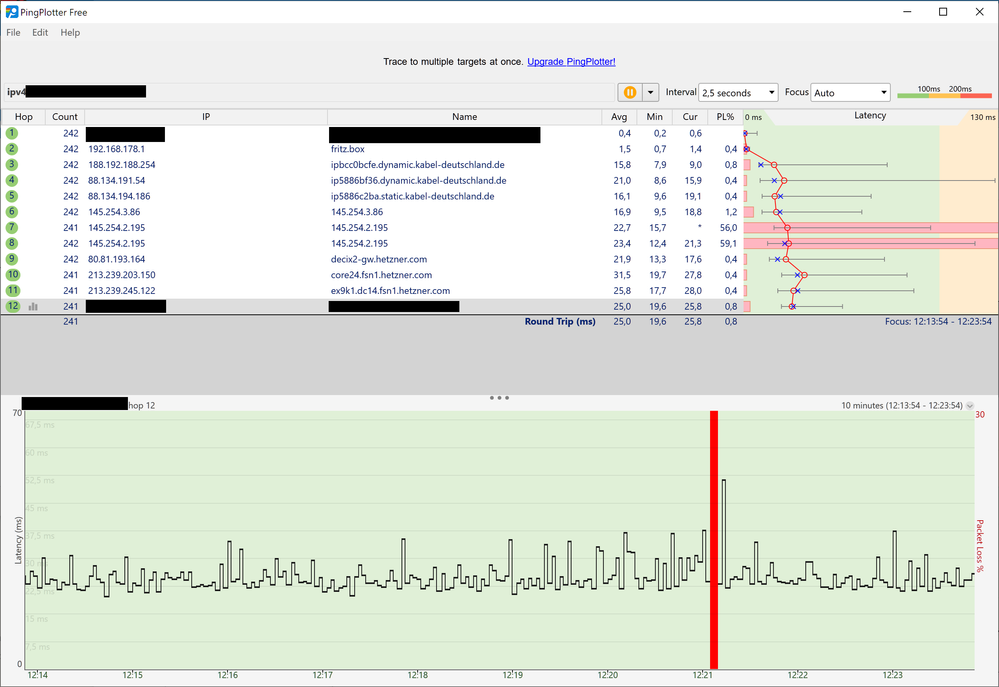The width and height of the screenshot is (999, 687).
Task: Click the red packet loss bar in timeline
Action: pos(714,540)
